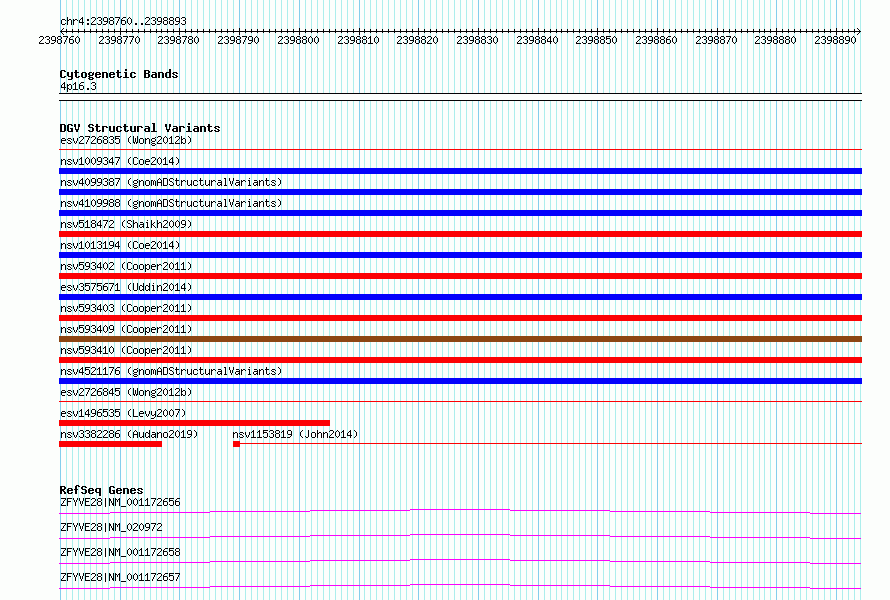Screen dimensions: 890x600
Task: Click thin red line under esv2726835
Action: (460, 150)
